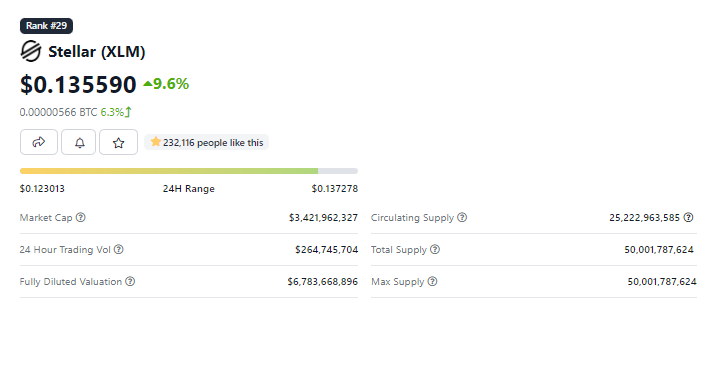The image size is (712, 378).
Task: Open Market Cap help question mark
Action: (80, 217)
